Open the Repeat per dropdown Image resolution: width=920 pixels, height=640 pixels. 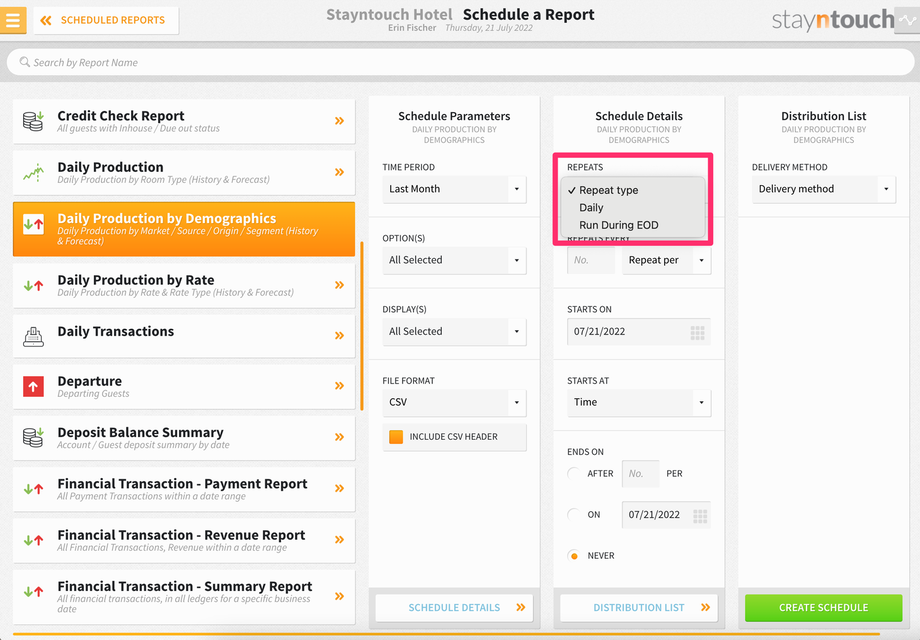pos(667,260)
